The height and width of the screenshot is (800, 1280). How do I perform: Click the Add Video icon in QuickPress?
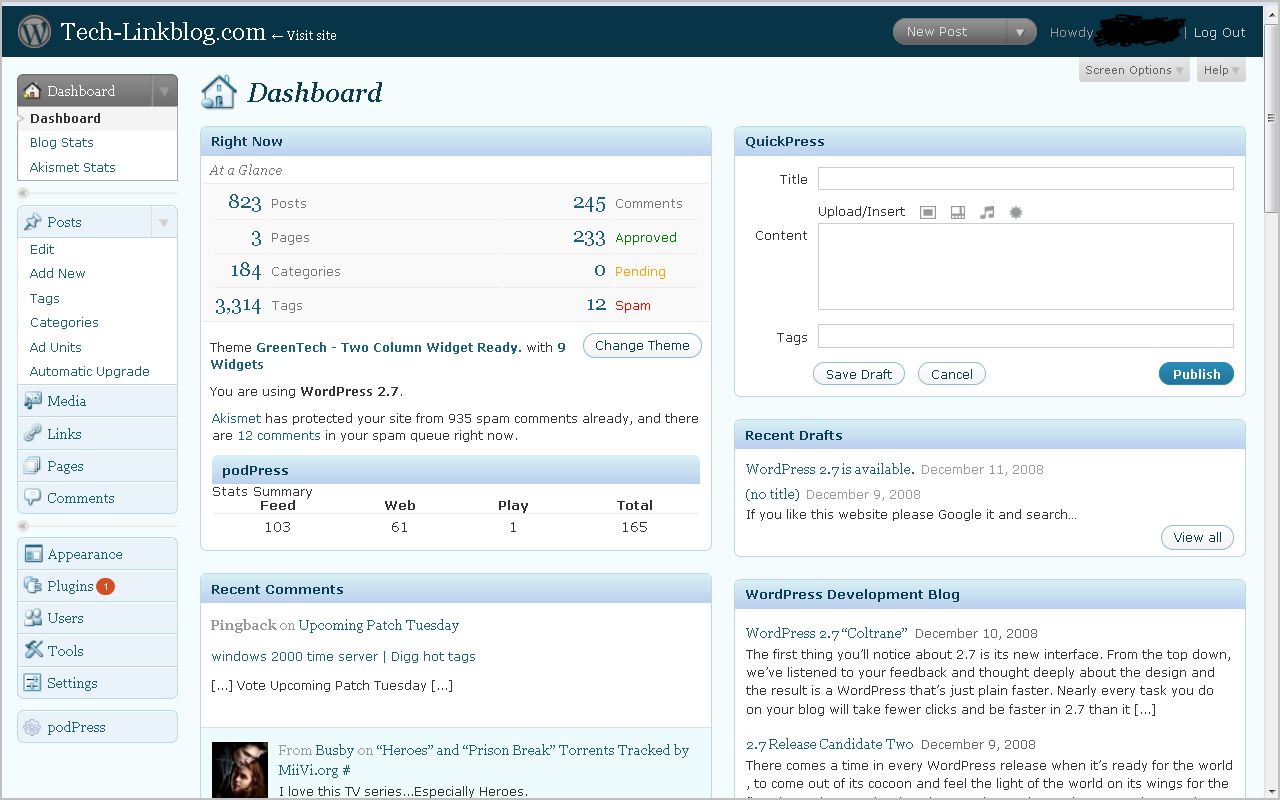[958, 212]
